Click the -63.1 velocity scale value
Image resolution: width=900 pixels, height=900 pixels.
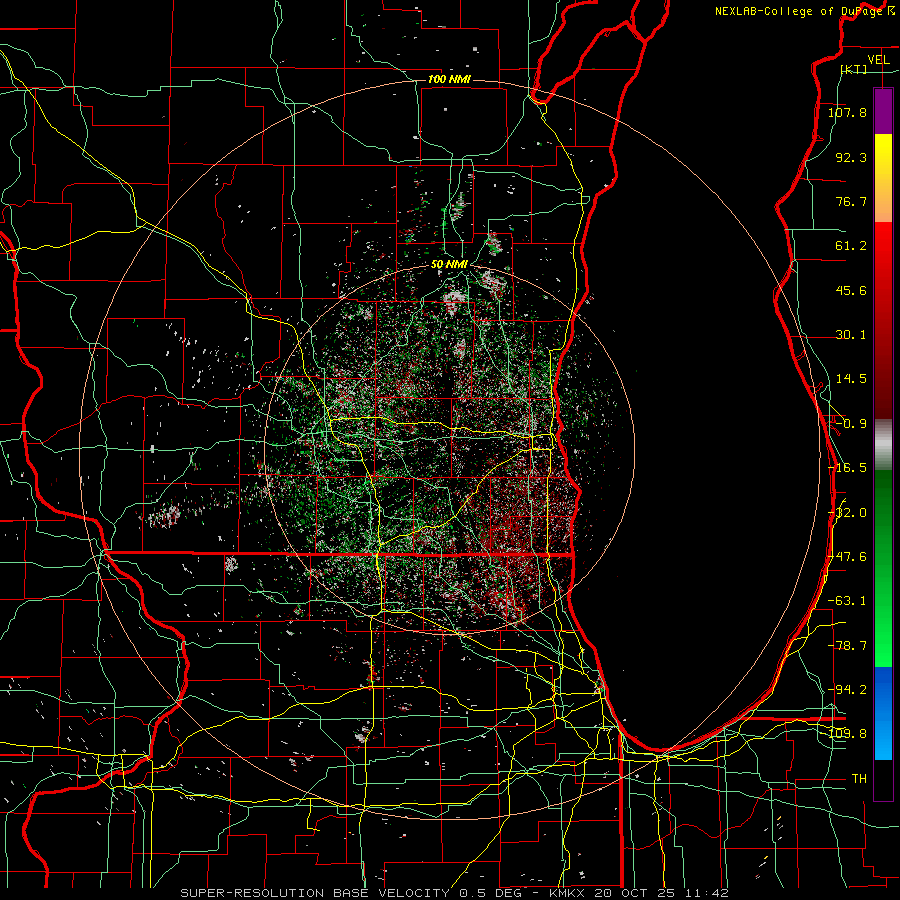847,601
